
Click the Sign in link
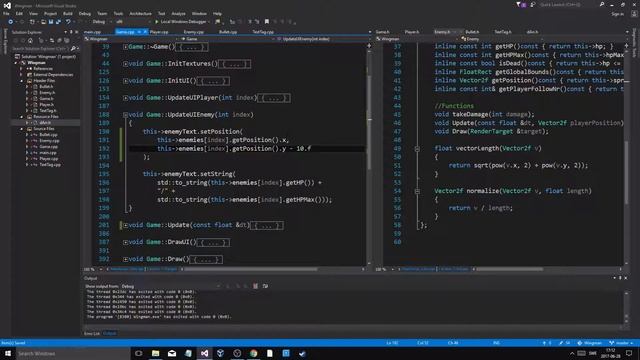coord(618,14)
